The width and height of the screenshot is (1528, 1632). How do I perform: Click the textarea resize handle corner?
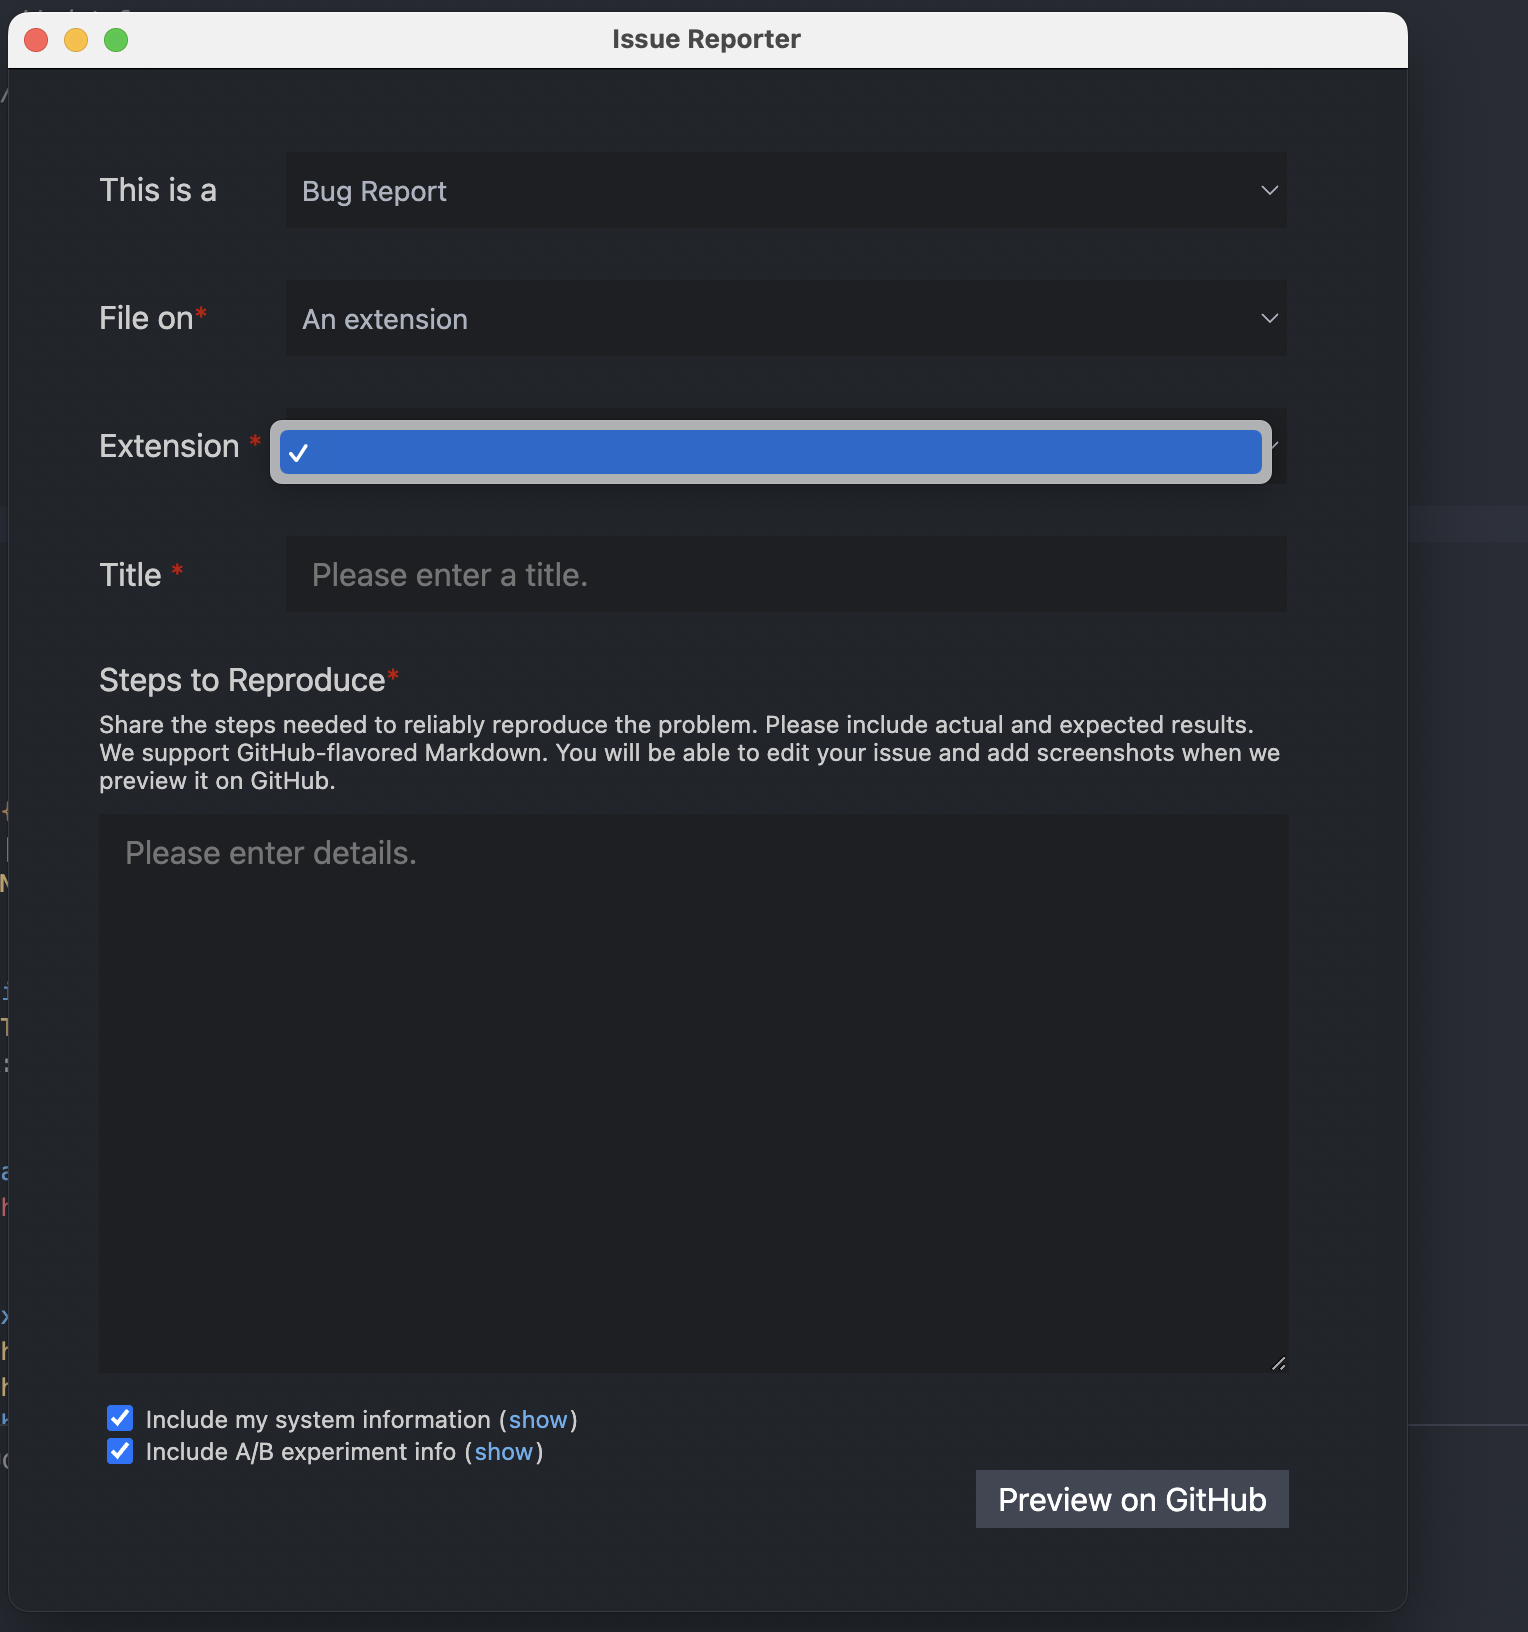[x=1278, y=1363]
